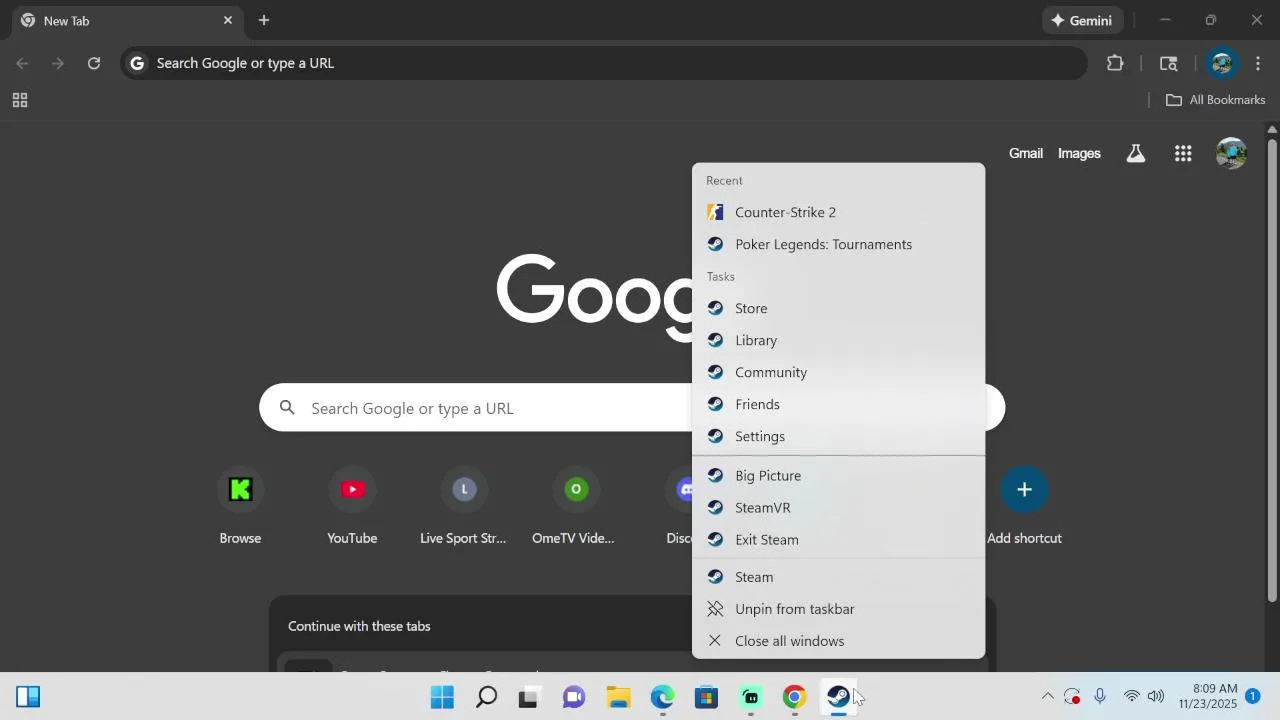Open the Widgets panel icon on the taskbar

28,697
